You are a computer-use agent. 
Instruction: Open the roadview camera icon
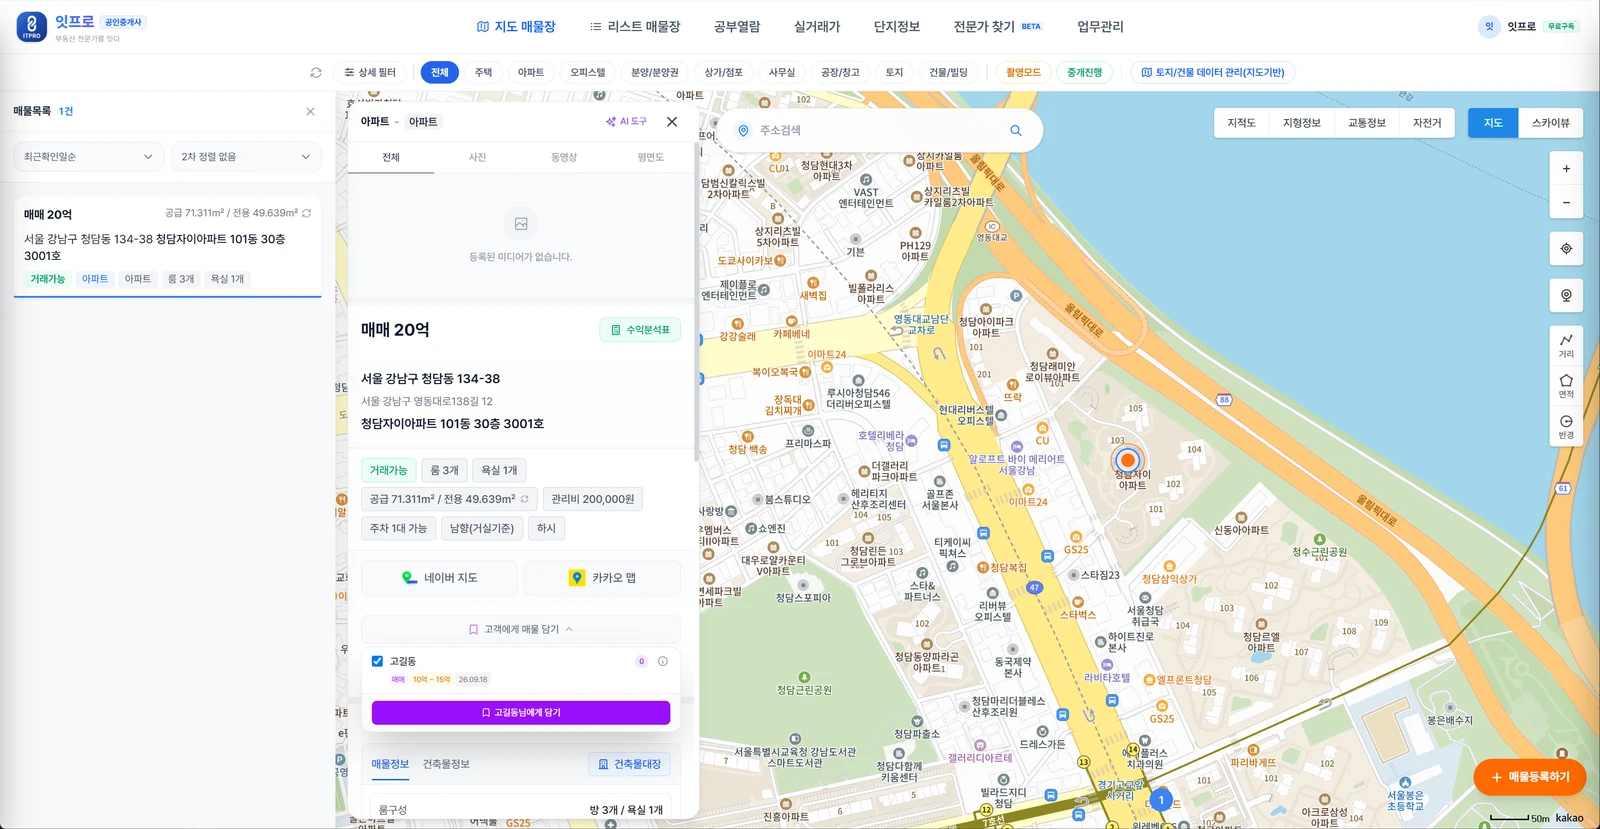(x=1566, y=295)
